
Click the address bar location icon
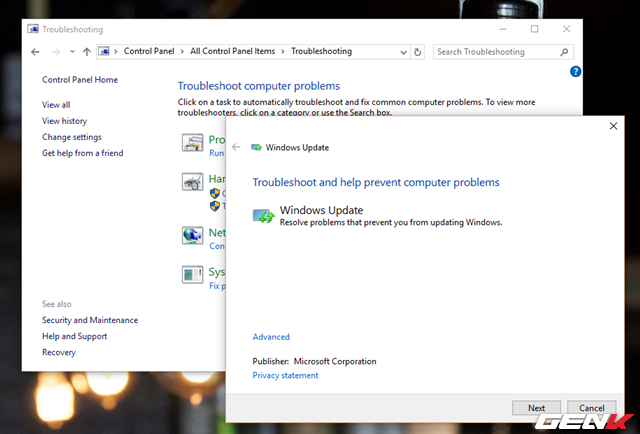104,51
